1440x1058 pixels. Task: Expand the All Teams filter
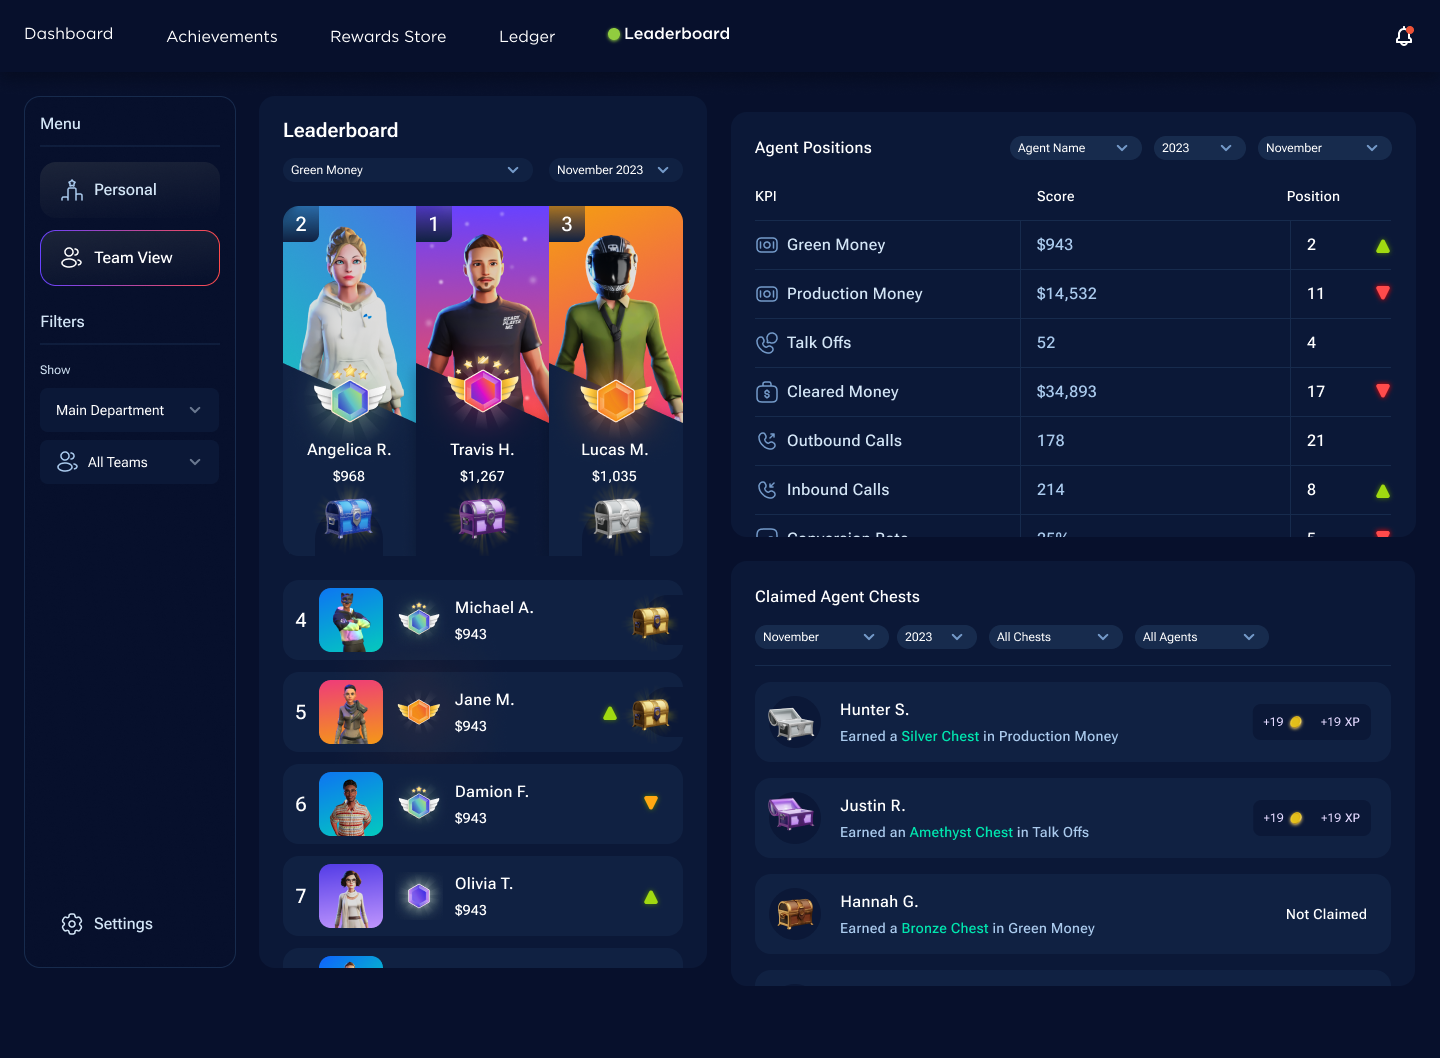pyautogui.click(x=130, y=462)
